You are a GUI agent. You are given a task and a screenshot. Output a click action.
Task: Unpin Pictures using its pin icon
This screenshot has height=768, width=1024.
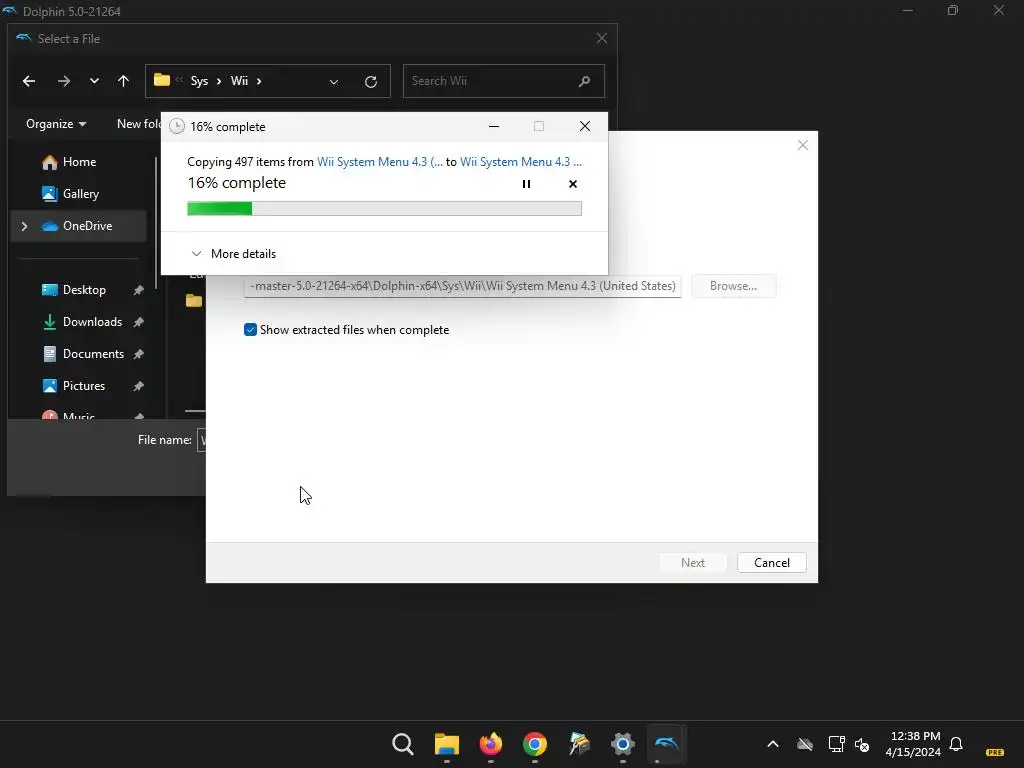coord(138,386)
